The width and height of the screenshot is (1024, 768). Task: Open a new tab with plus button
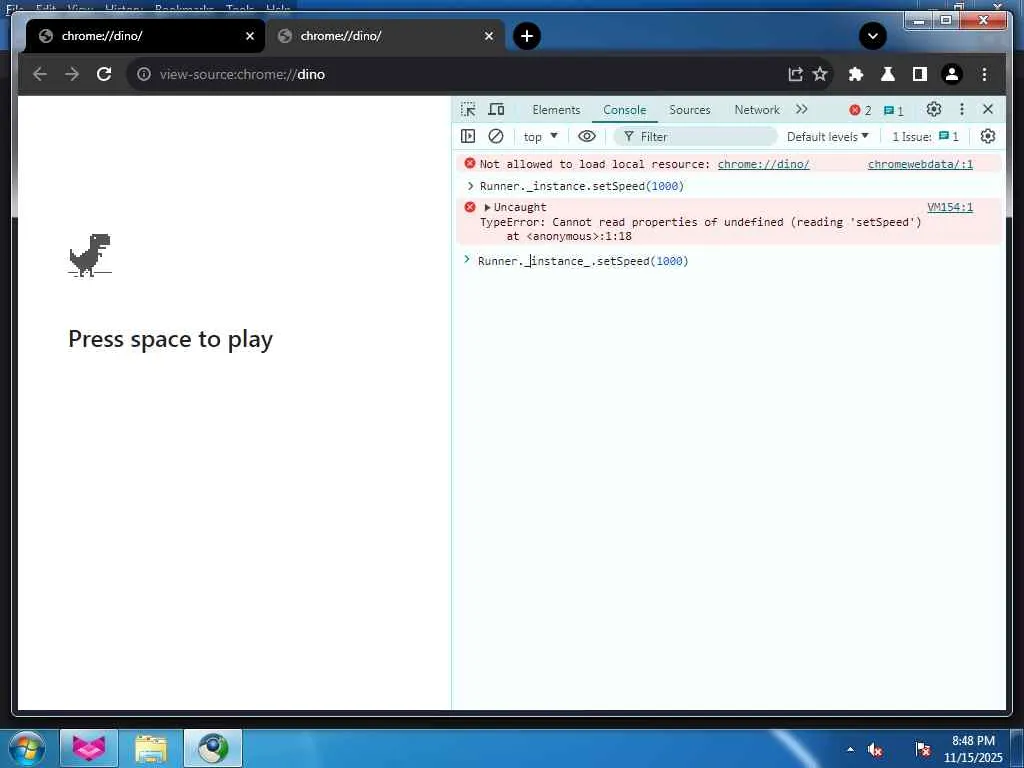(x=527, y=36)
